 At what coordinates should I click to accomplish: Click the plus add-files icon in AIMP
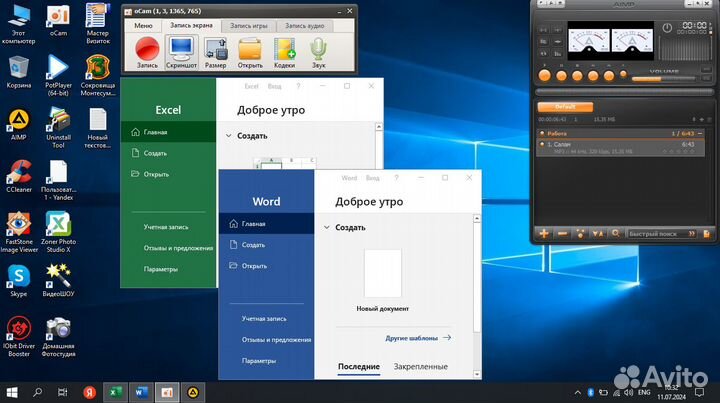544,233
